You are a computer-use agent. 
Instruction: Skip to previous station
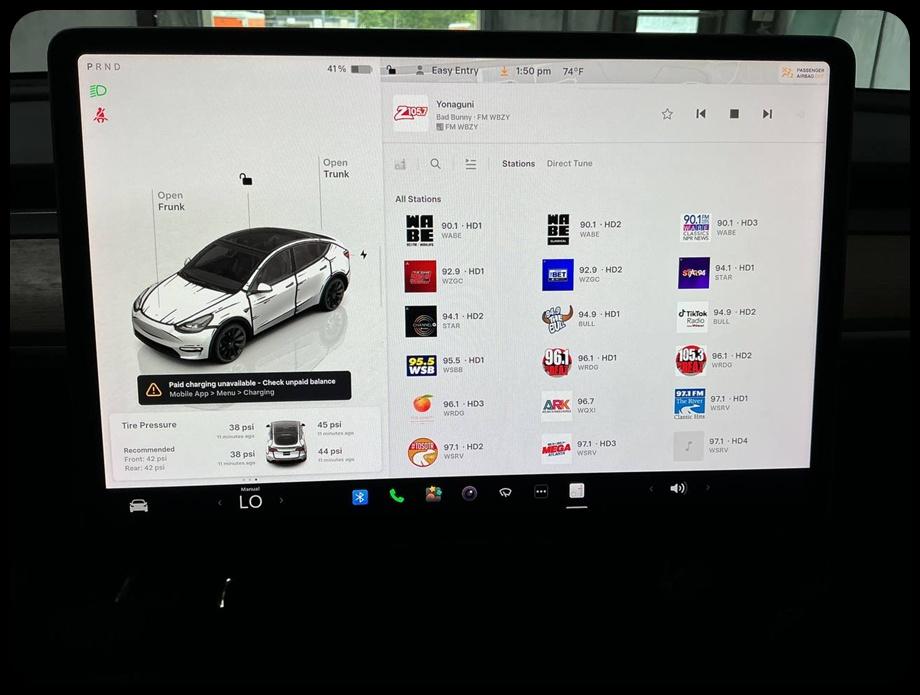pos(701,114)
